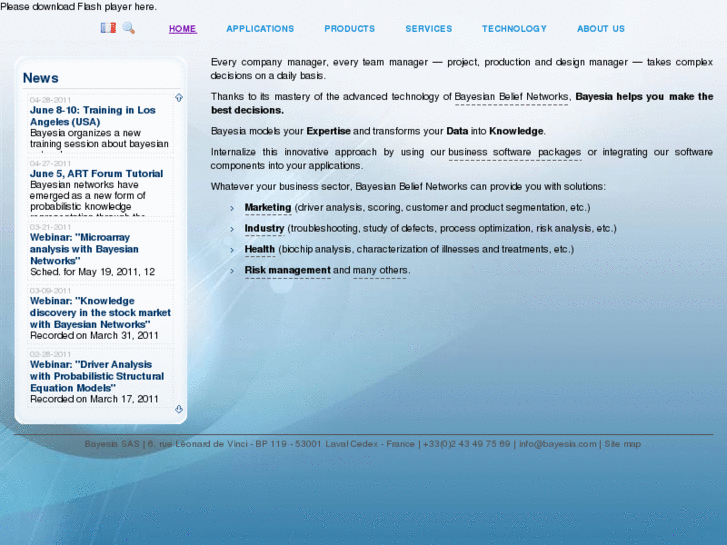
Task: Click the 03-21-2011 news date
Action: pos(51,227)
